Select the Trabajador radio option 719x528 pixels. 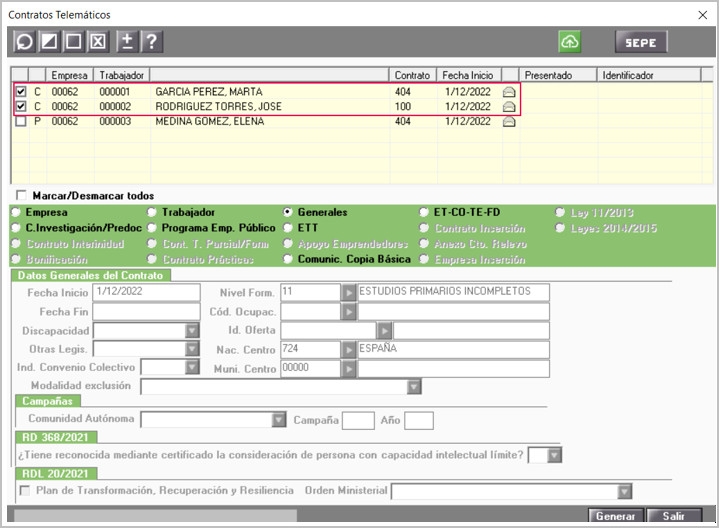click(152, 212)
